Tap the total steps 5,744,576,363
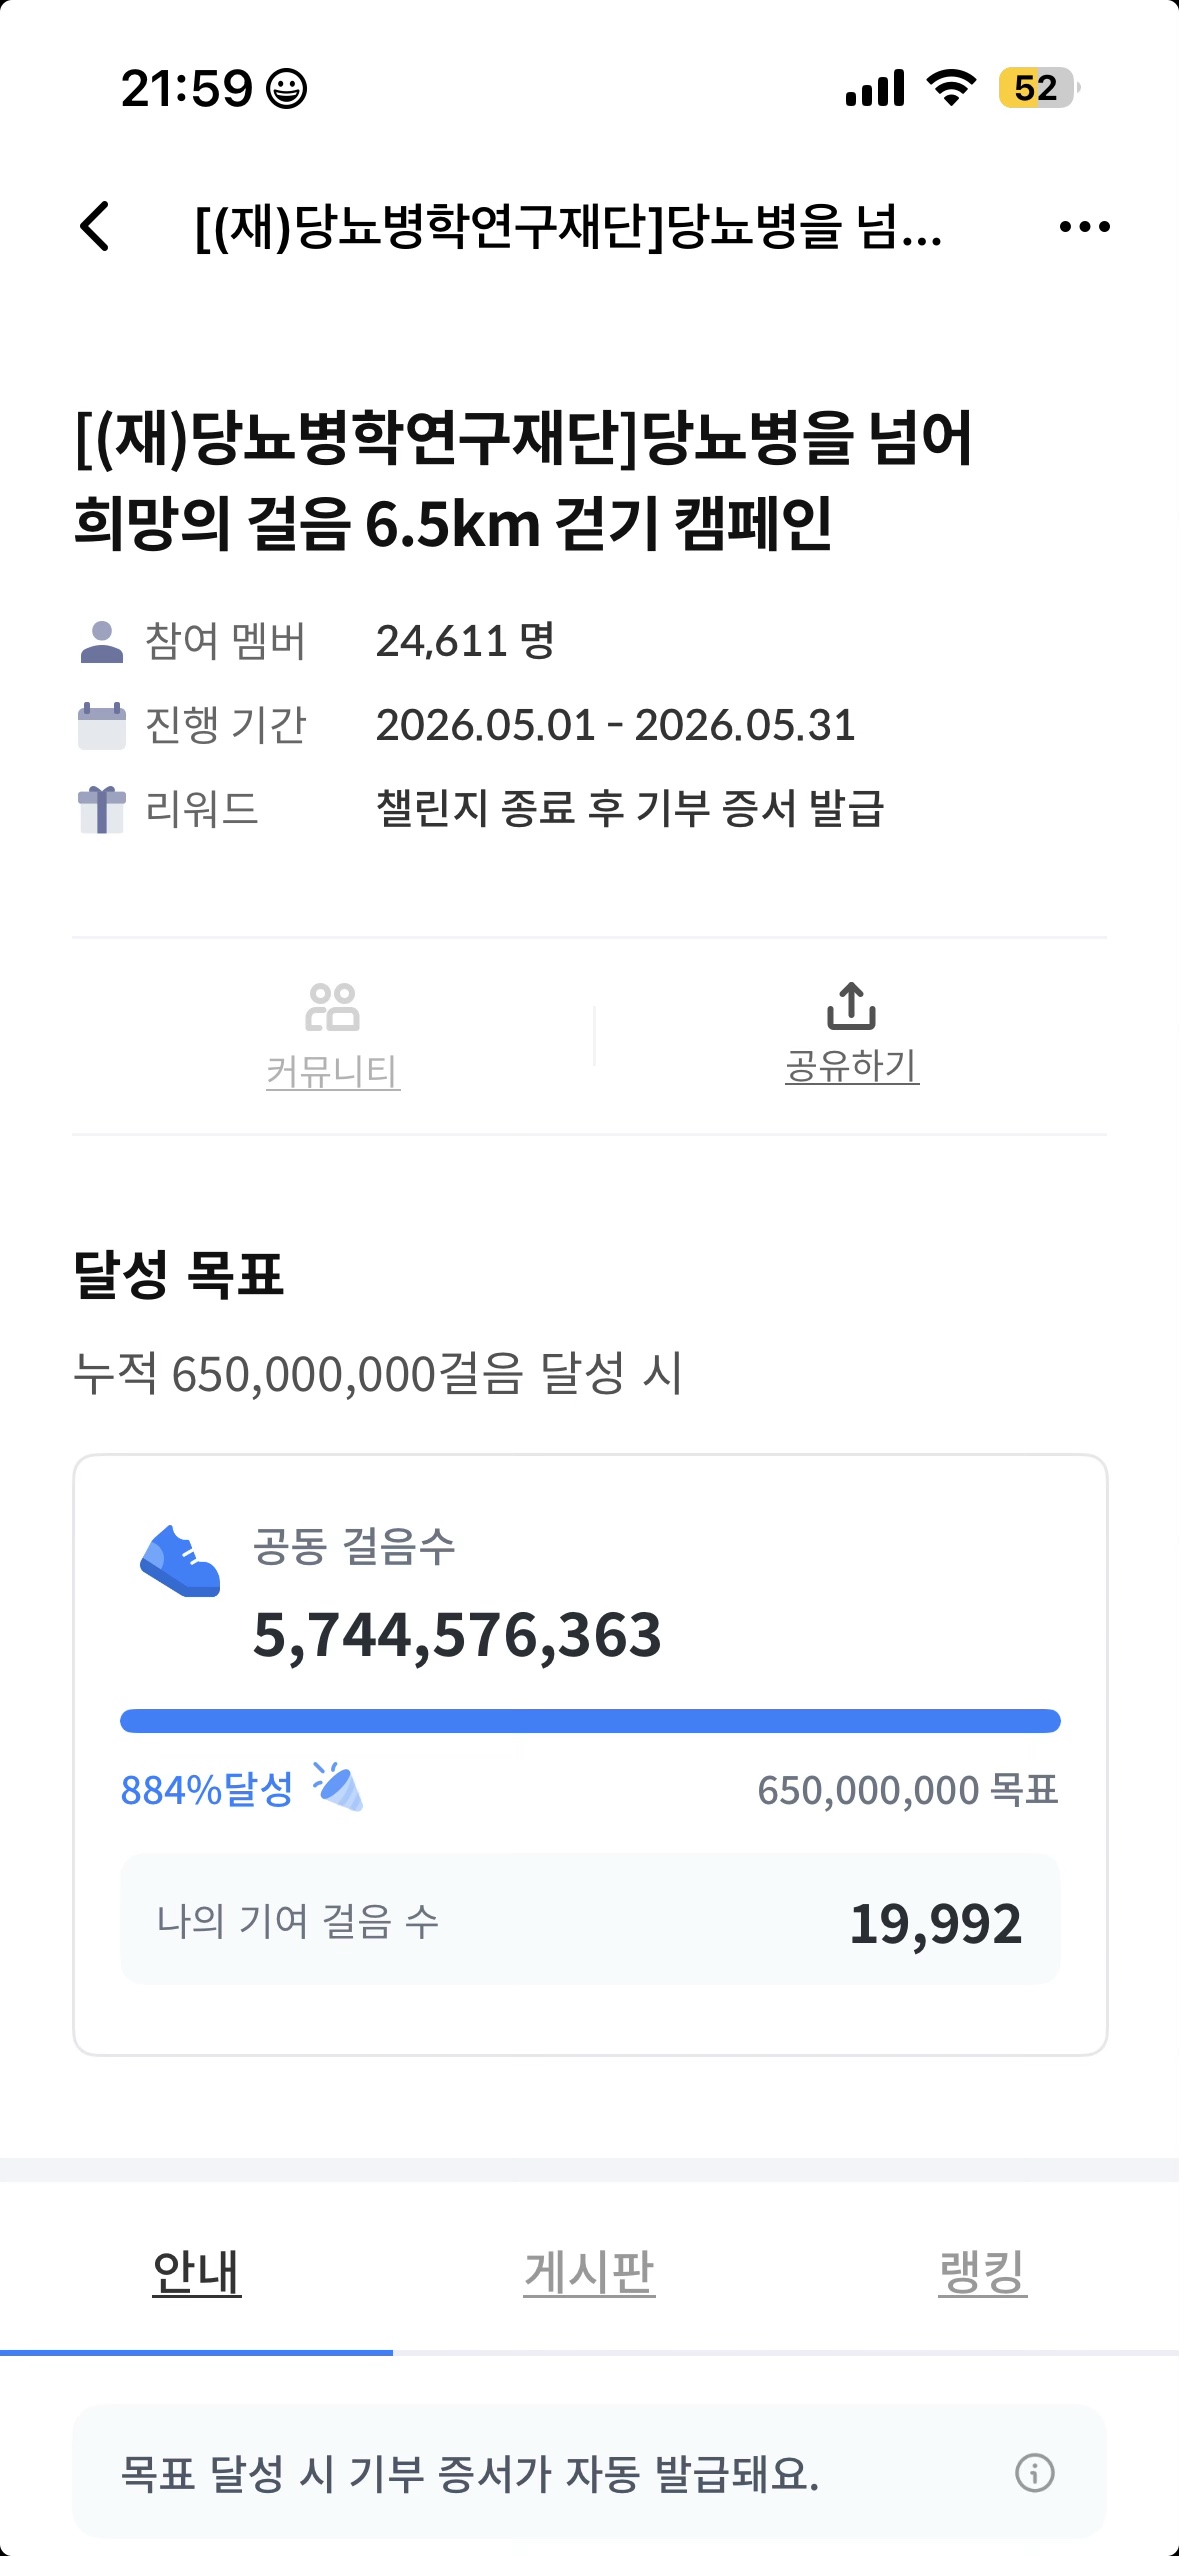Image resolution: width=1179 pixels, height=2556 pixels. pos(457,1636)
